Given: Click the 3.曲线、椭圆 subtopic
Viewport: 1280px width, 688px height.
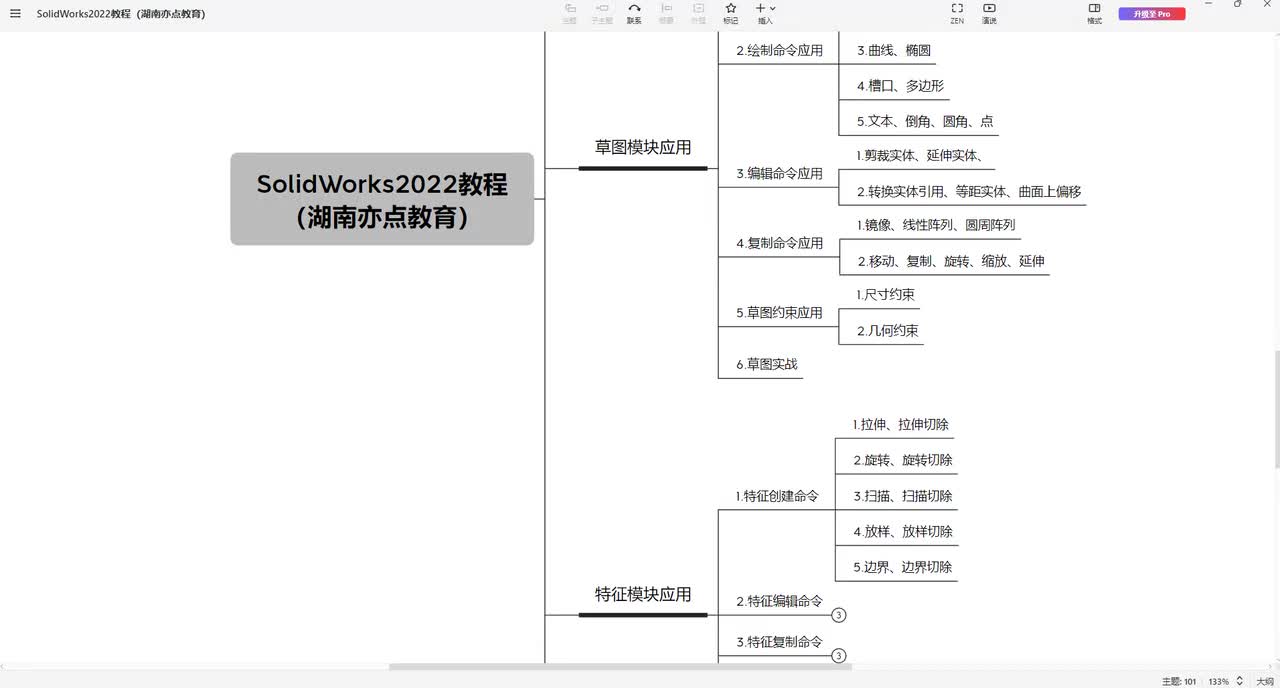Looking at the screenshot, I should 894,50.
